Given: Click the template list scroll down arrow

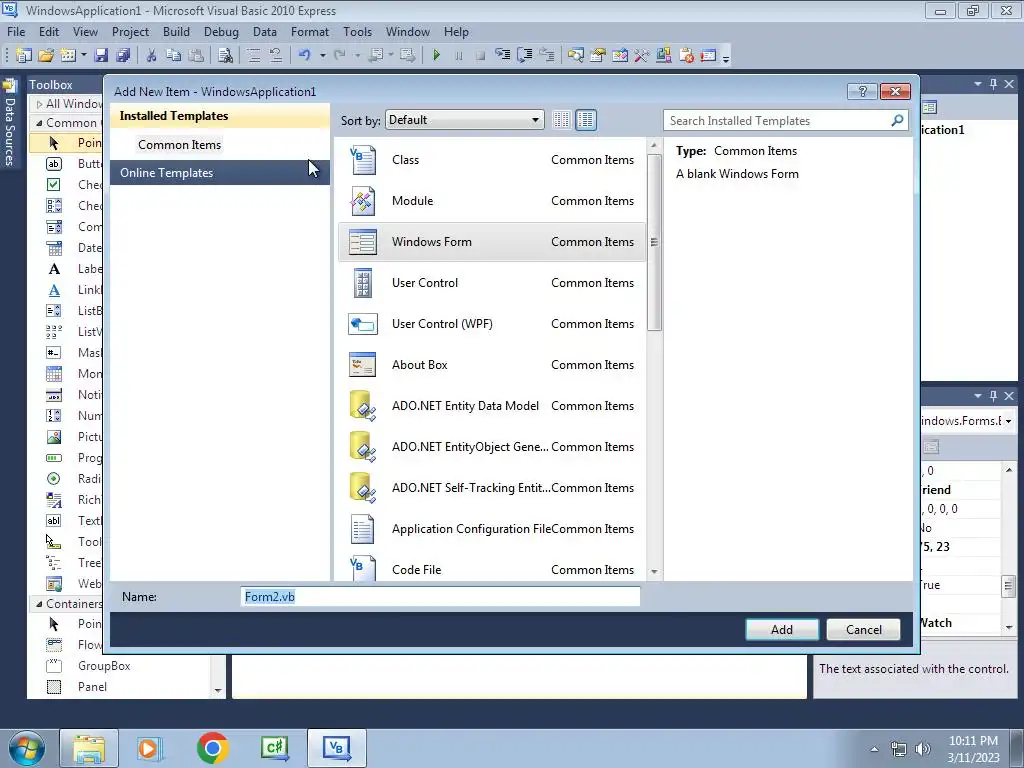Looking at the screenshot, I should coord(654,572).
